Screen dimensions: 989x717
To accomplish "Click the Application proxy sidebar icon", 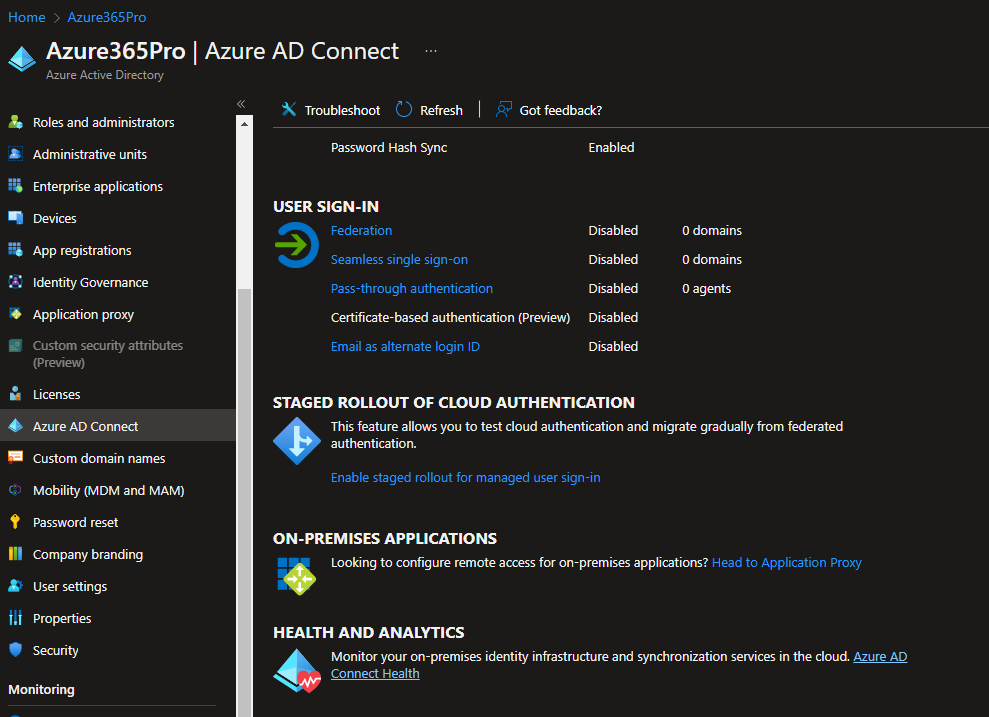I will pos(16,314).
